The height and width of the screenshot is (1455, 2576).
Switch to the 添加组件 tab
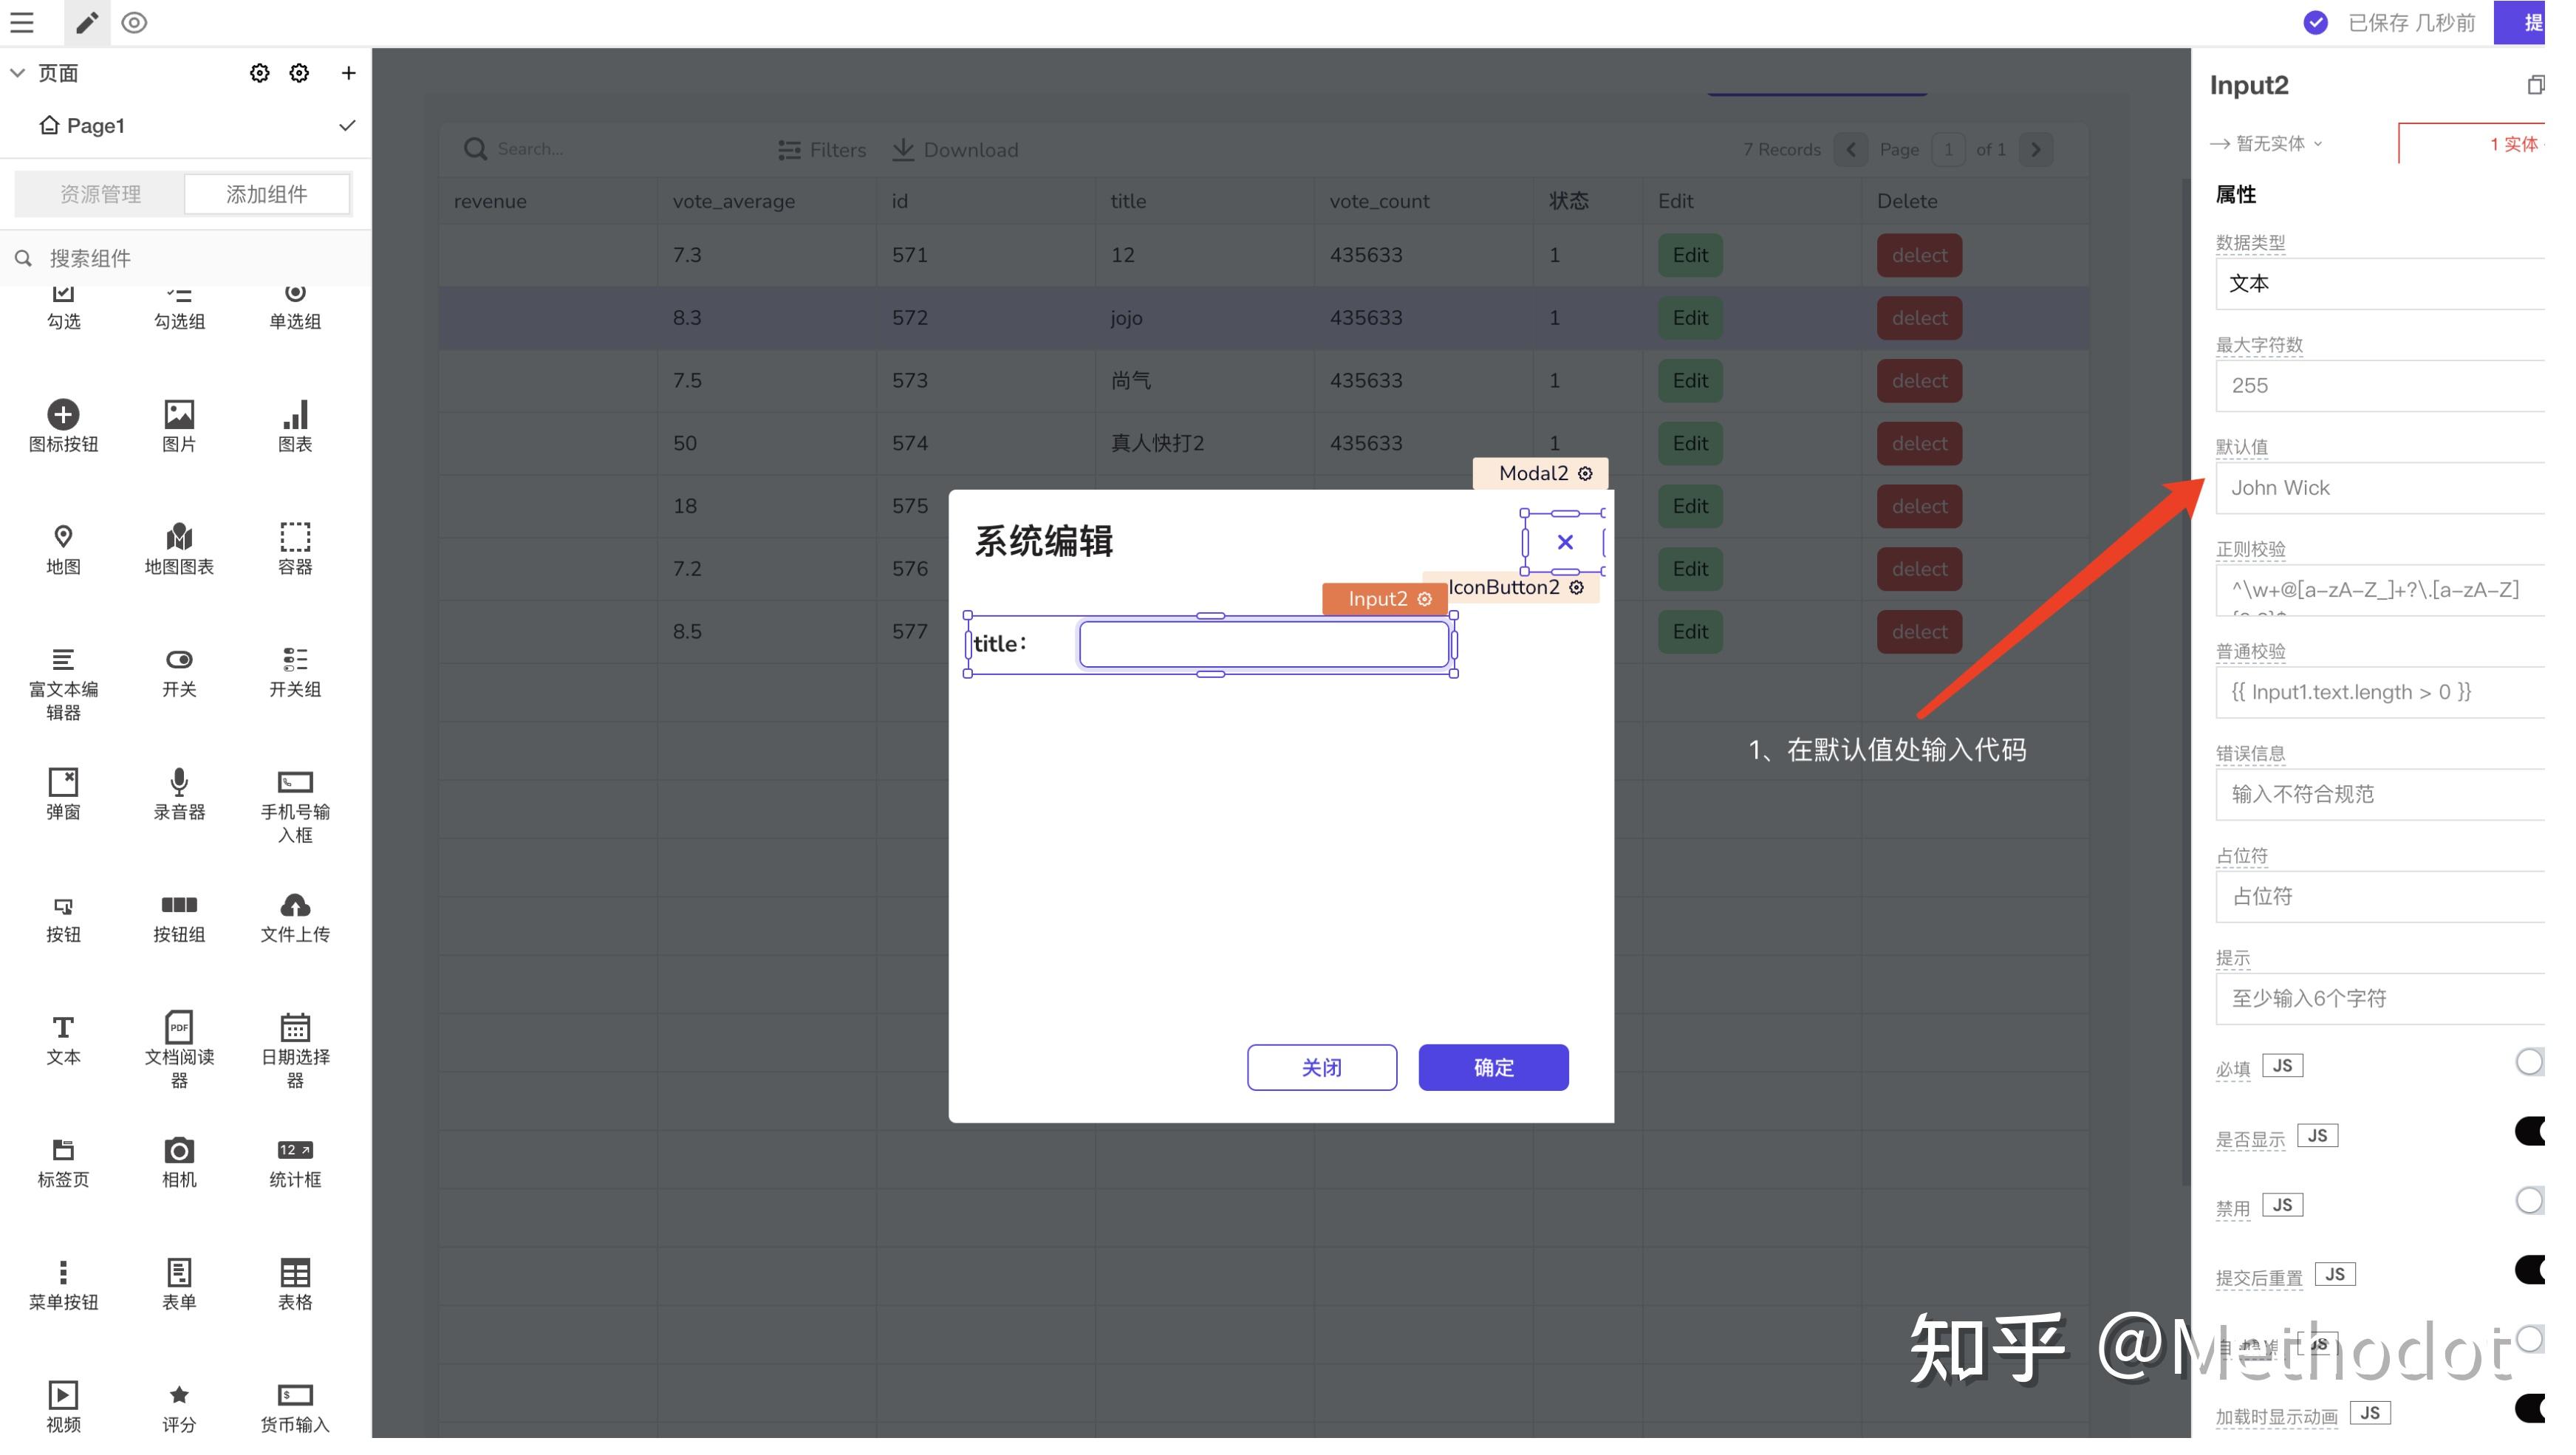pos(266,194)
